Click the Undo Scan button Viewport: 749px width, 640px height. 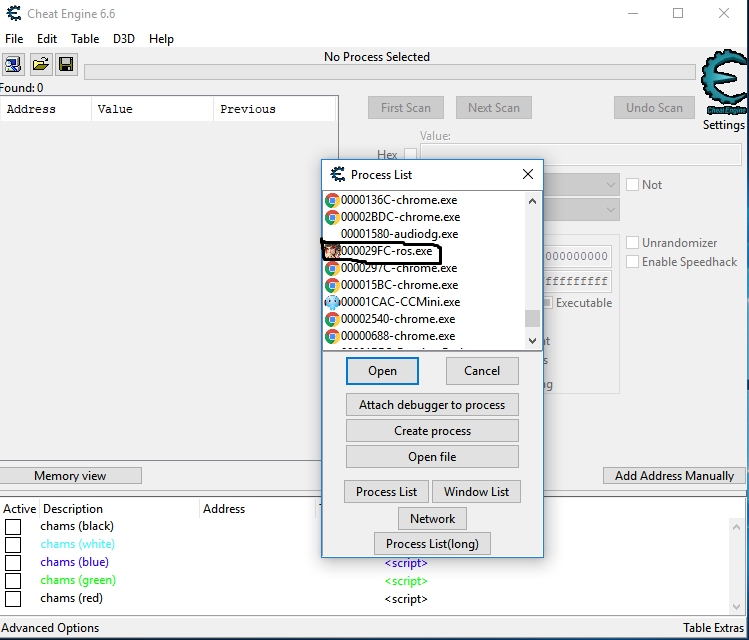pyautogui.click(x=654, y=108)
